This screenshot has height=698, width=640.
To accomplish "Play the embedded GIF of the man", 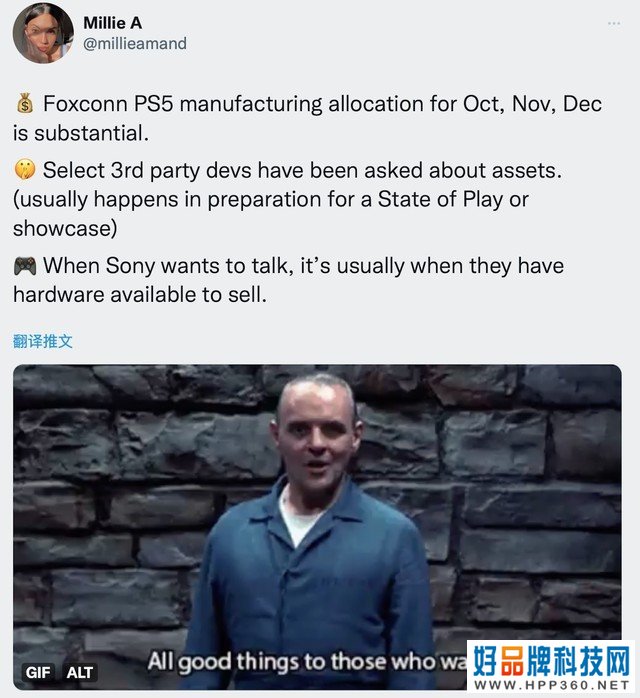I will pyautogui.click(x=317, y=527).
